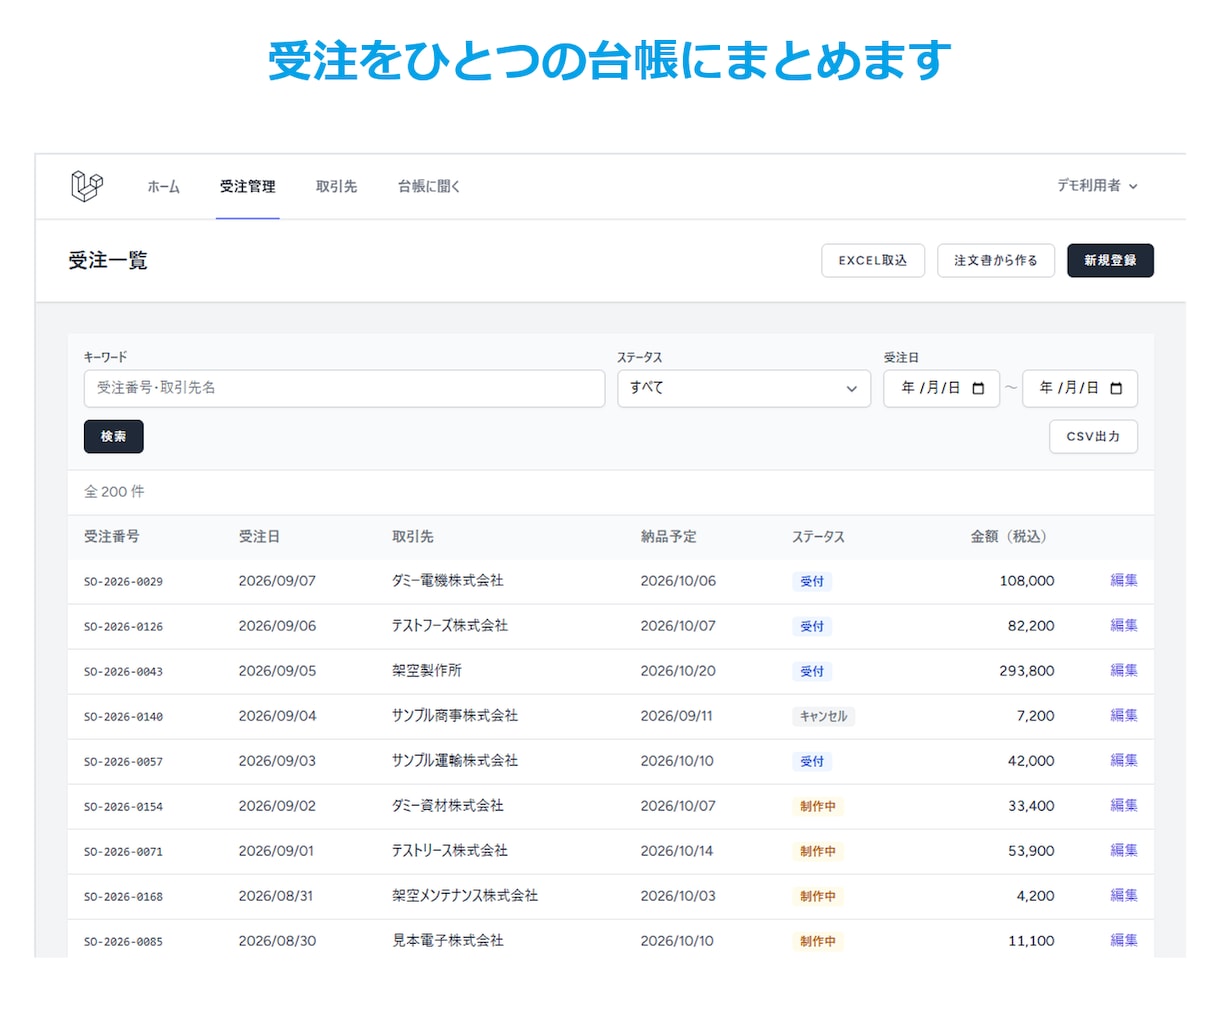Click the end 受注日 date input

(1080, 388)
